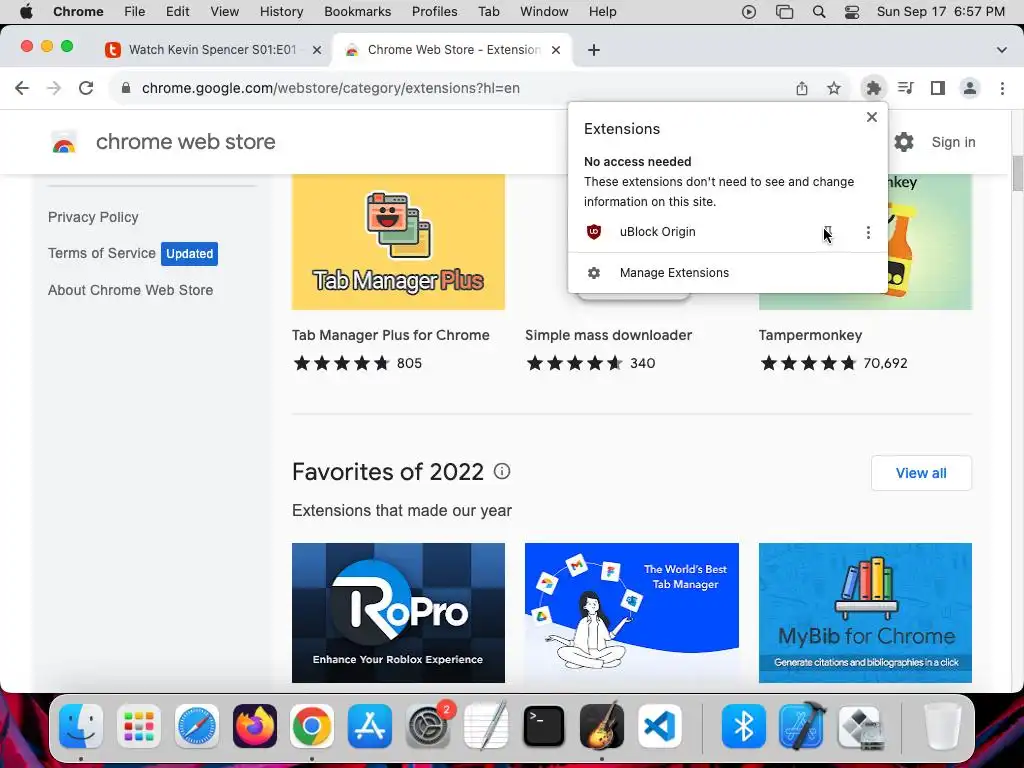Image resolution: width=1024 pixels, height=768 pixels.
Task: Open Finder from the Dock
Action: click(81, 726)
